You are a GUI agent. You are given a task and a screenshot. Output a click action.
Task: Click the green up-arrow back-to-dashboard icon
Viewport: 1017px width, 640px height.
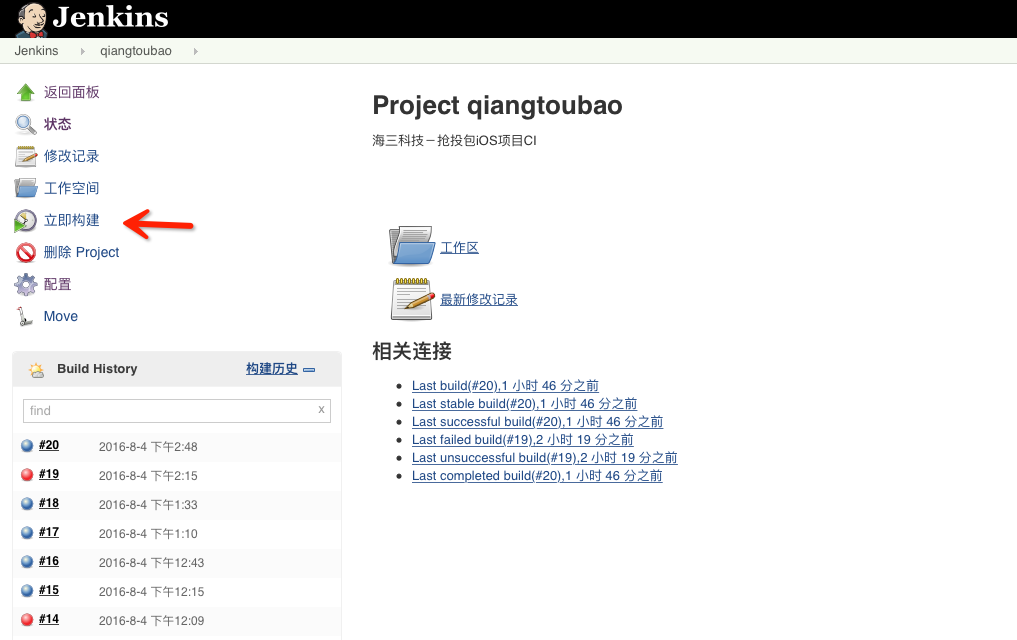[26, 93]
